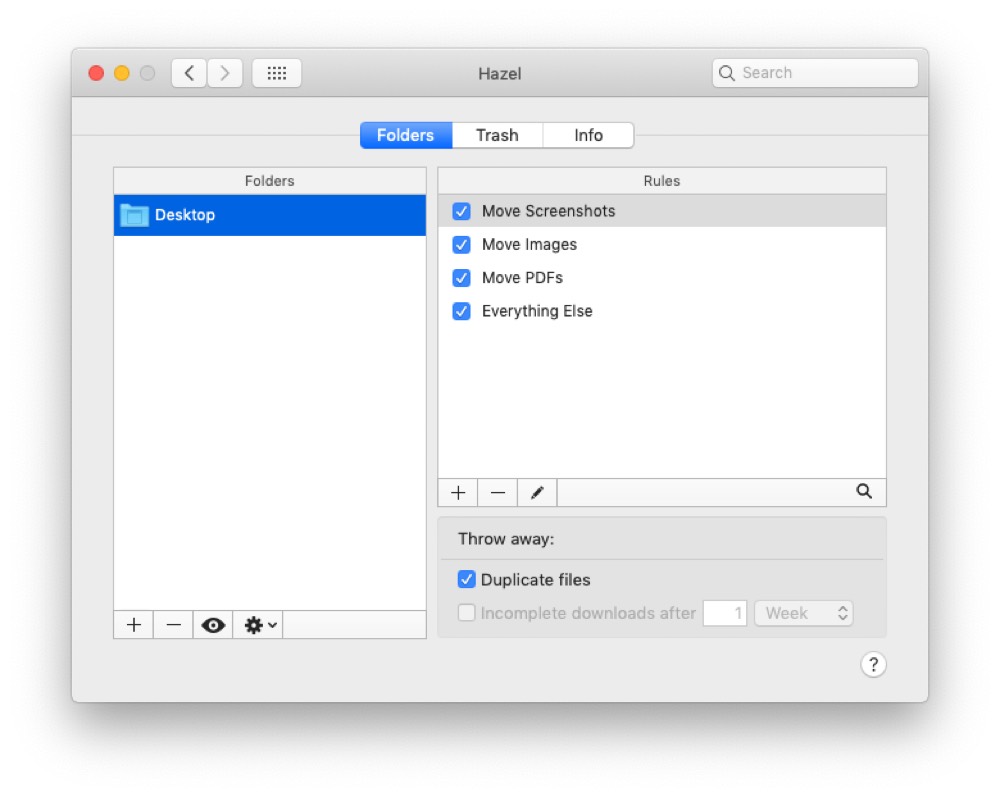Minimize the Hazel window with yellow button
The image size is (1000, 797).
pyautogui.click(x=122, y=73)
